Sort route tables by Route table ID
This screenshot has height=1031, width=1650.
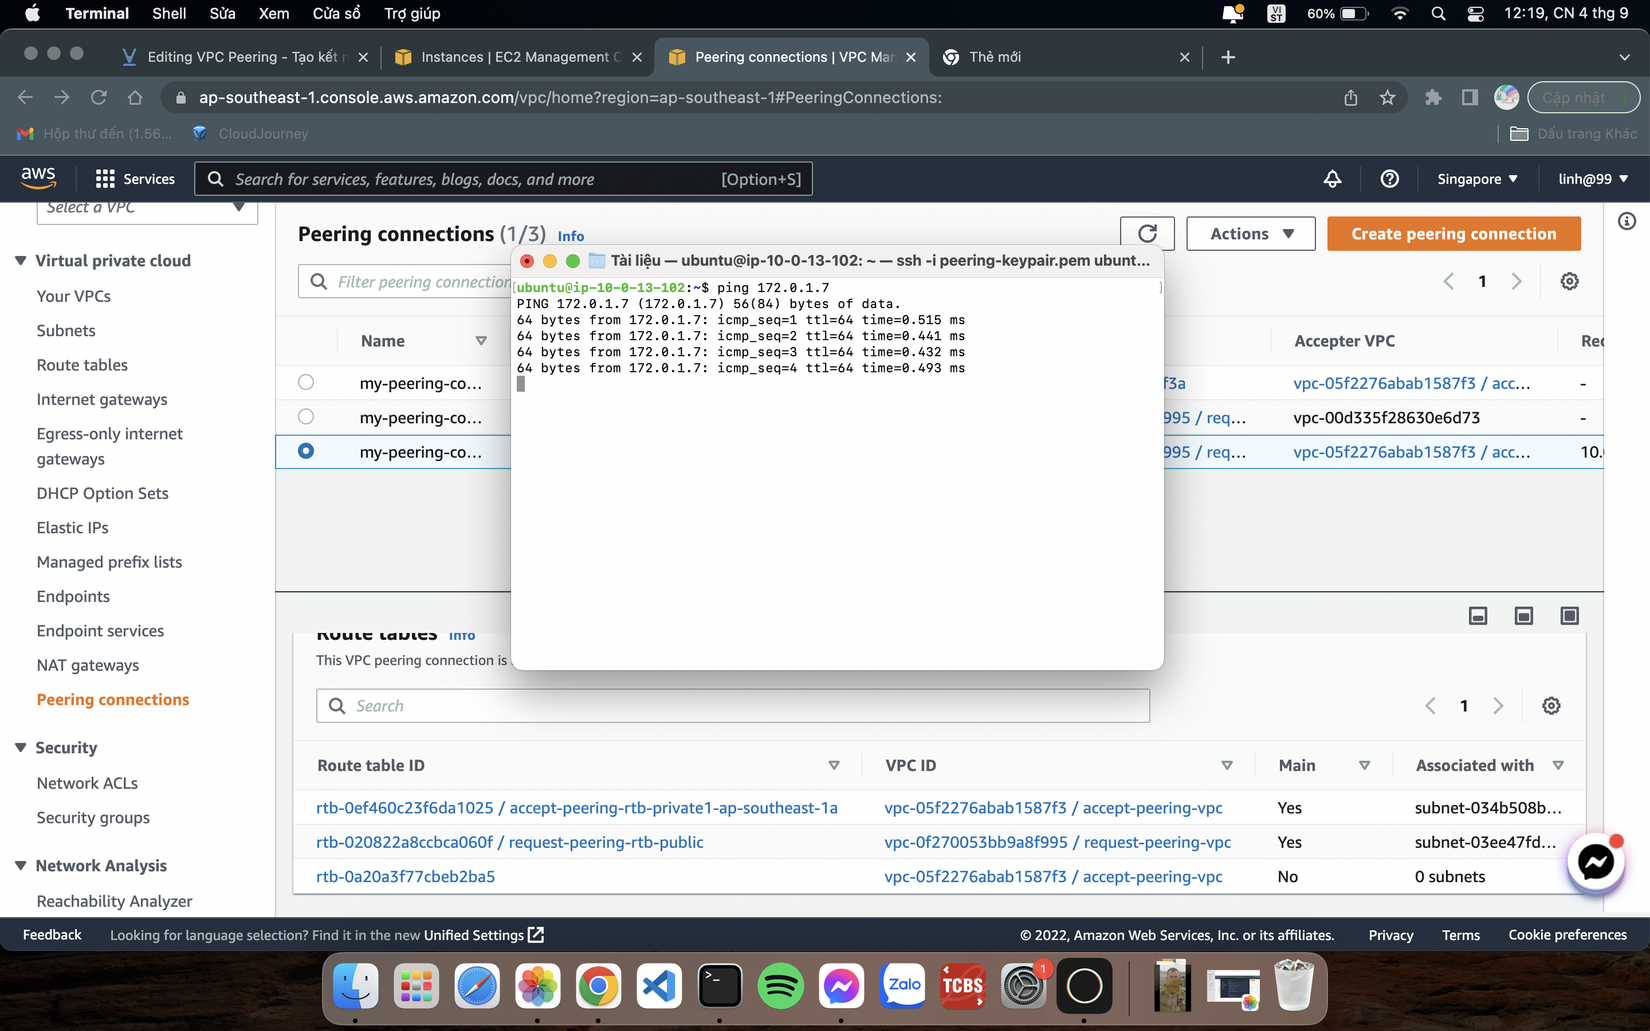pos(833,766)
